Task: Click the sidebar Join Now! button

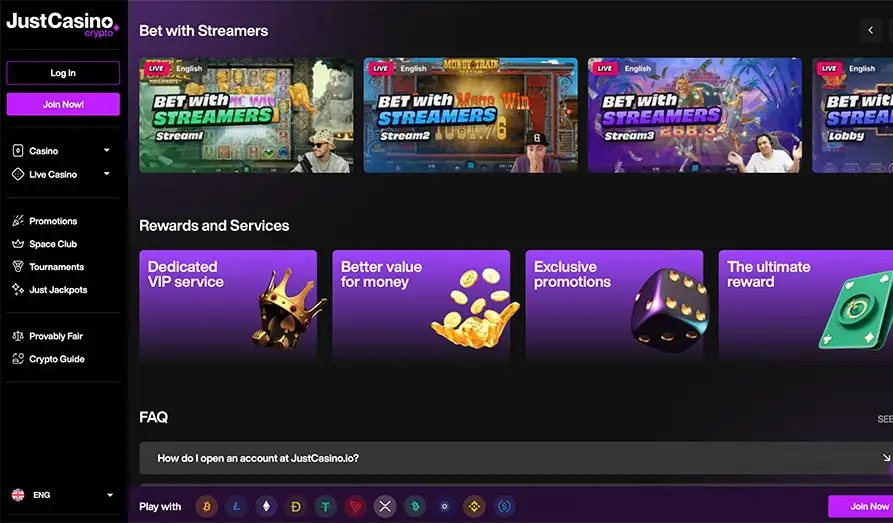Action: click(x=63, y=104)
